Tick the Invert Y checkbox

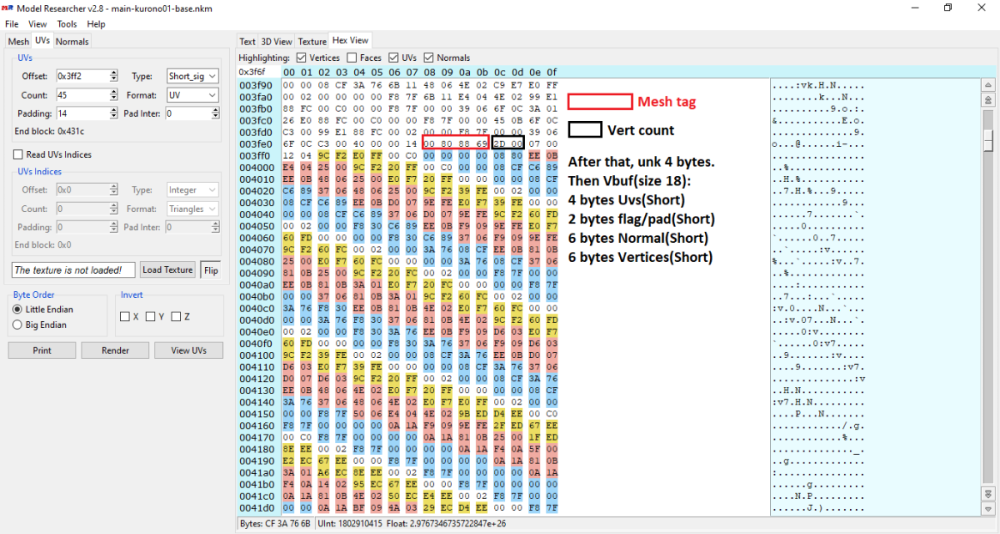pyautogui.click(x=150, y=317)
